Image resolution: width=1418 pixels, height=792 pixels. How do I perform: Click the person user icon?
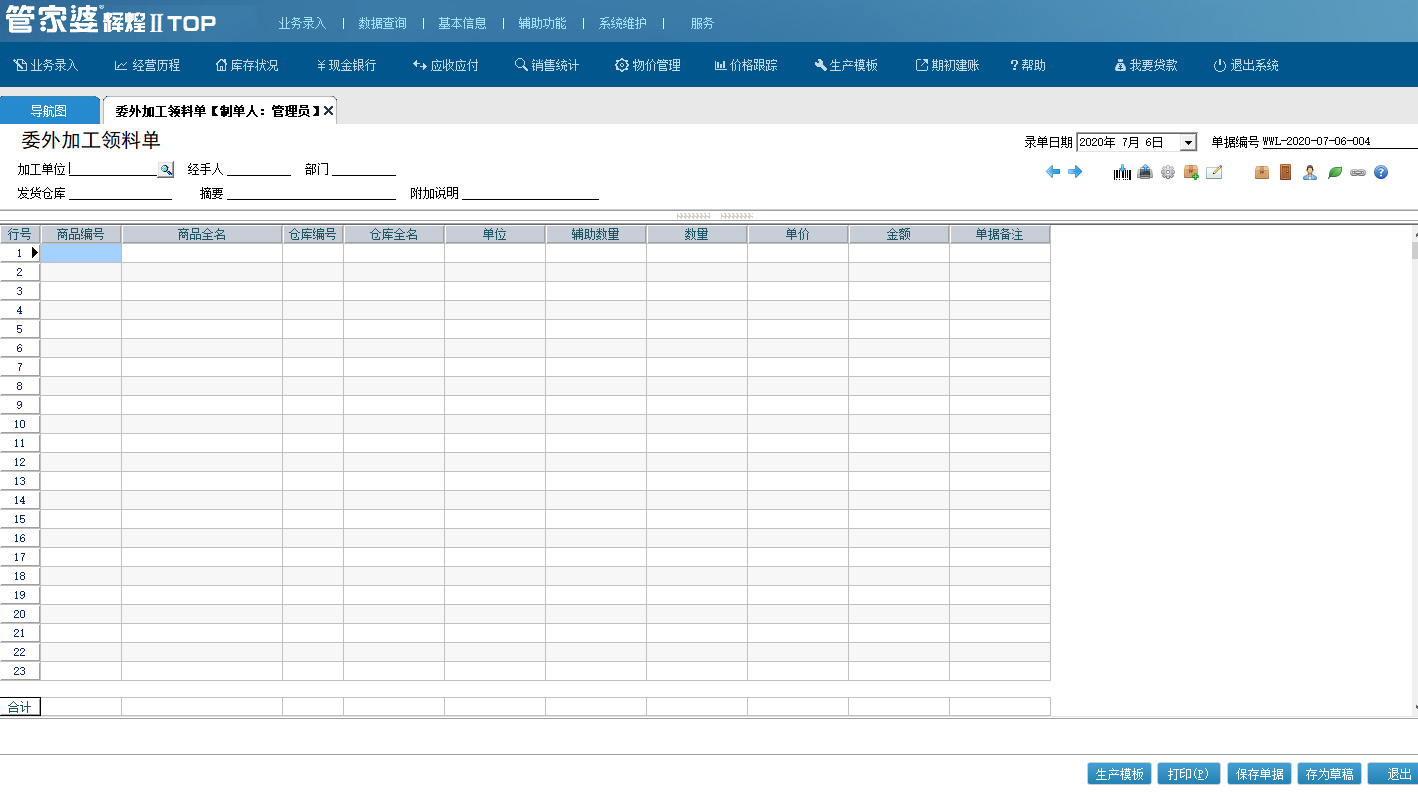(1310, 172)
